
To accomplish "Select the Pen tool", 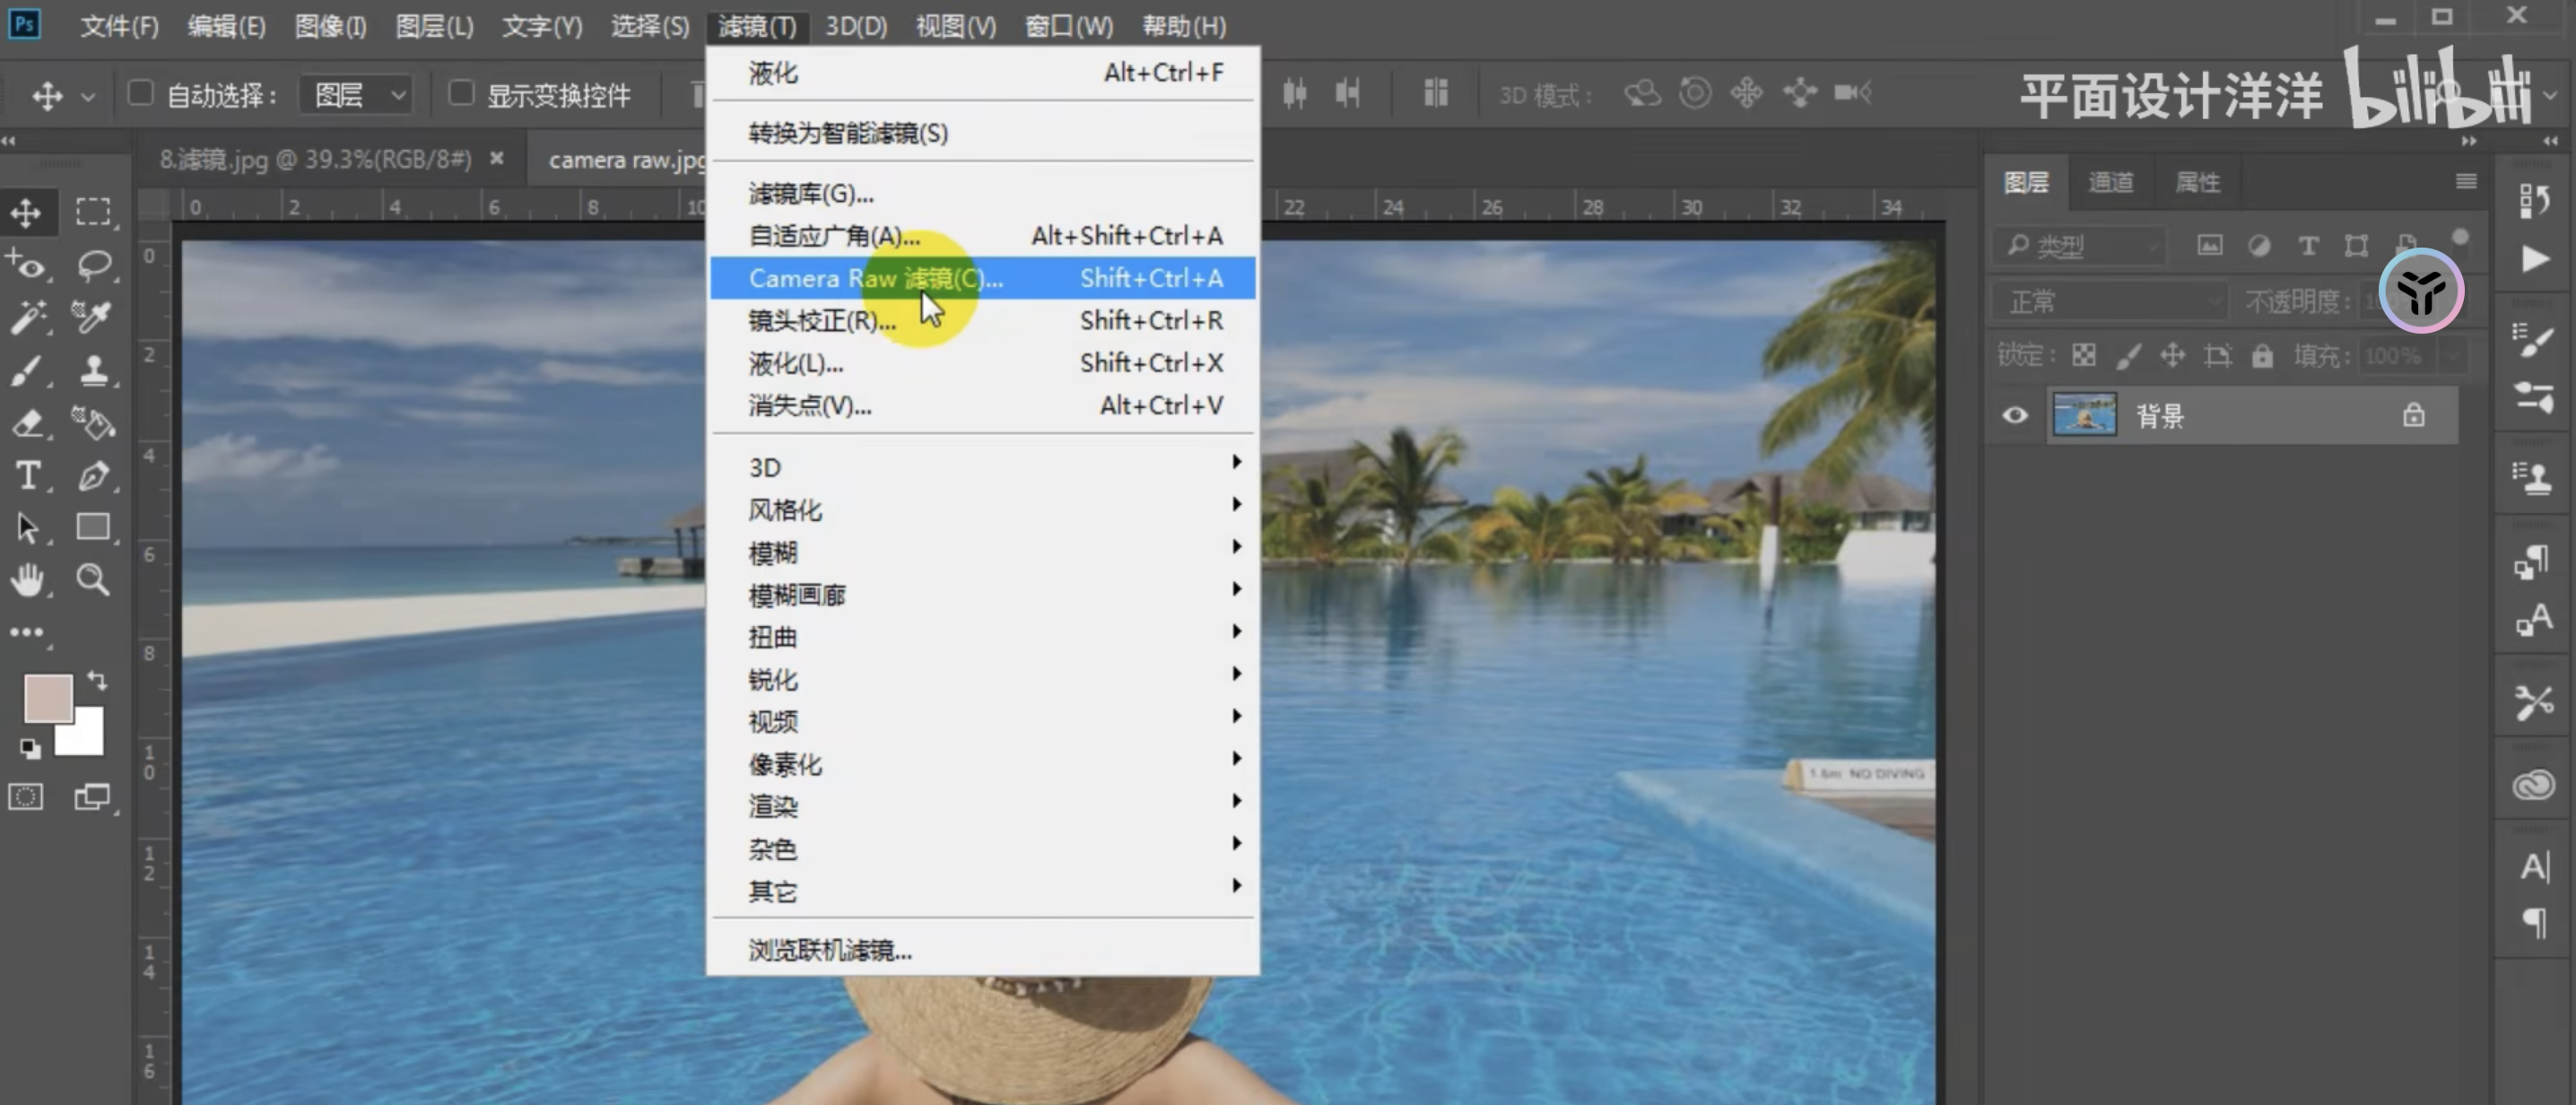I will [94, 476].
